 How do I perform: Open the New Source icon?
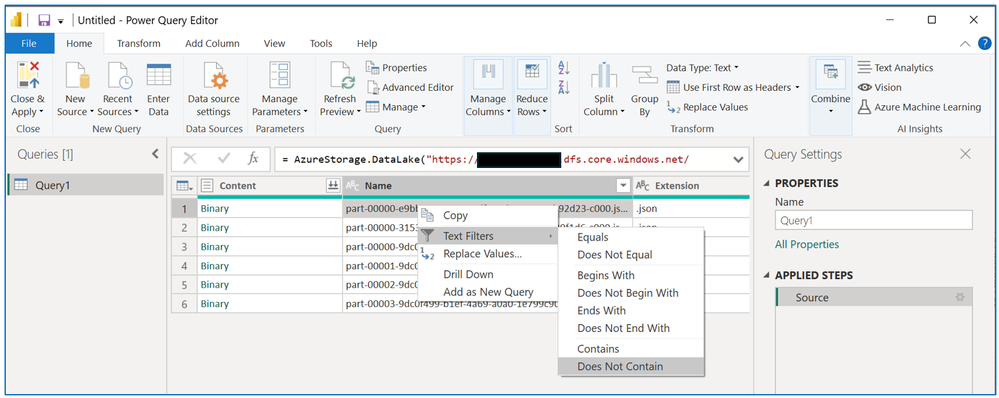[78, 76]
